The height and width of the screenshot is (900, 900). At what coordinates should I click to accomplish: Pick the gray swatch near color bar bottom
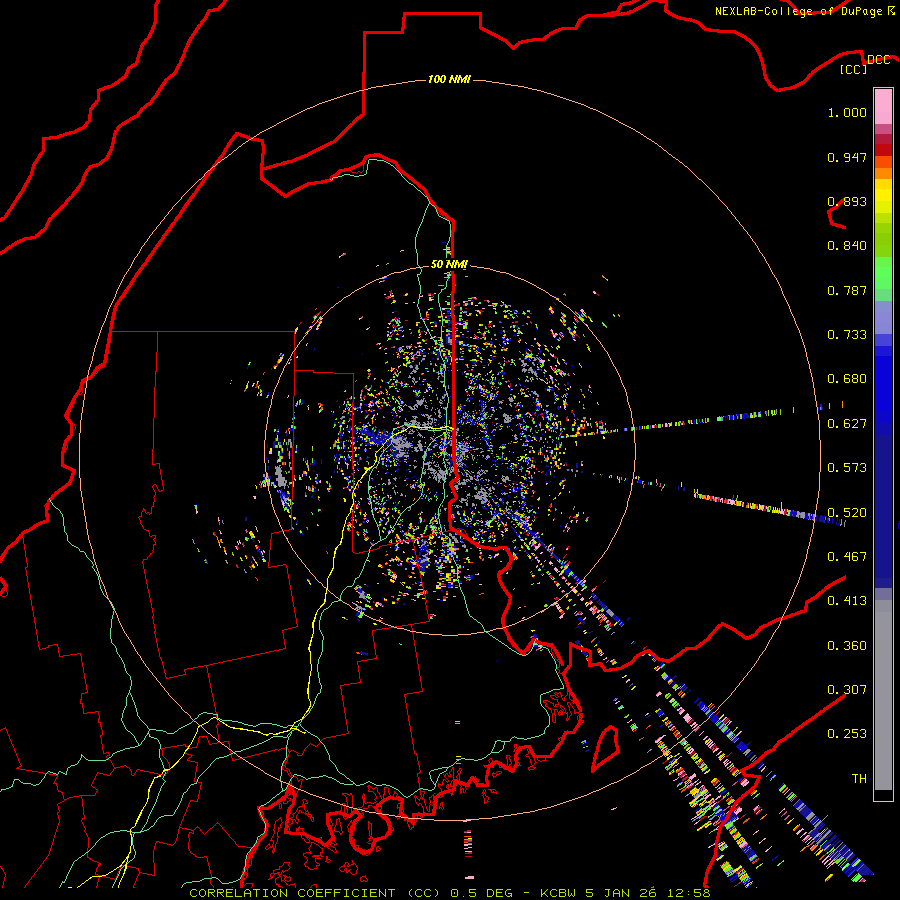pos(883,700)
